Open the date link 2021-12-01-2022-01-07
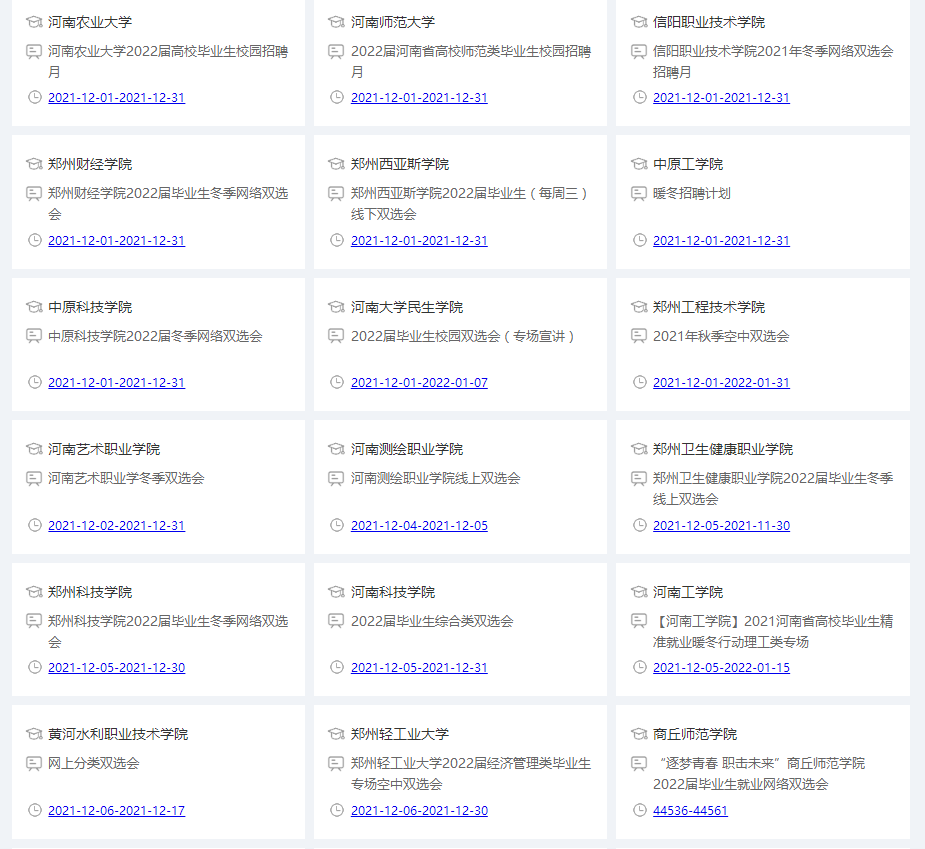 (419, 383)
